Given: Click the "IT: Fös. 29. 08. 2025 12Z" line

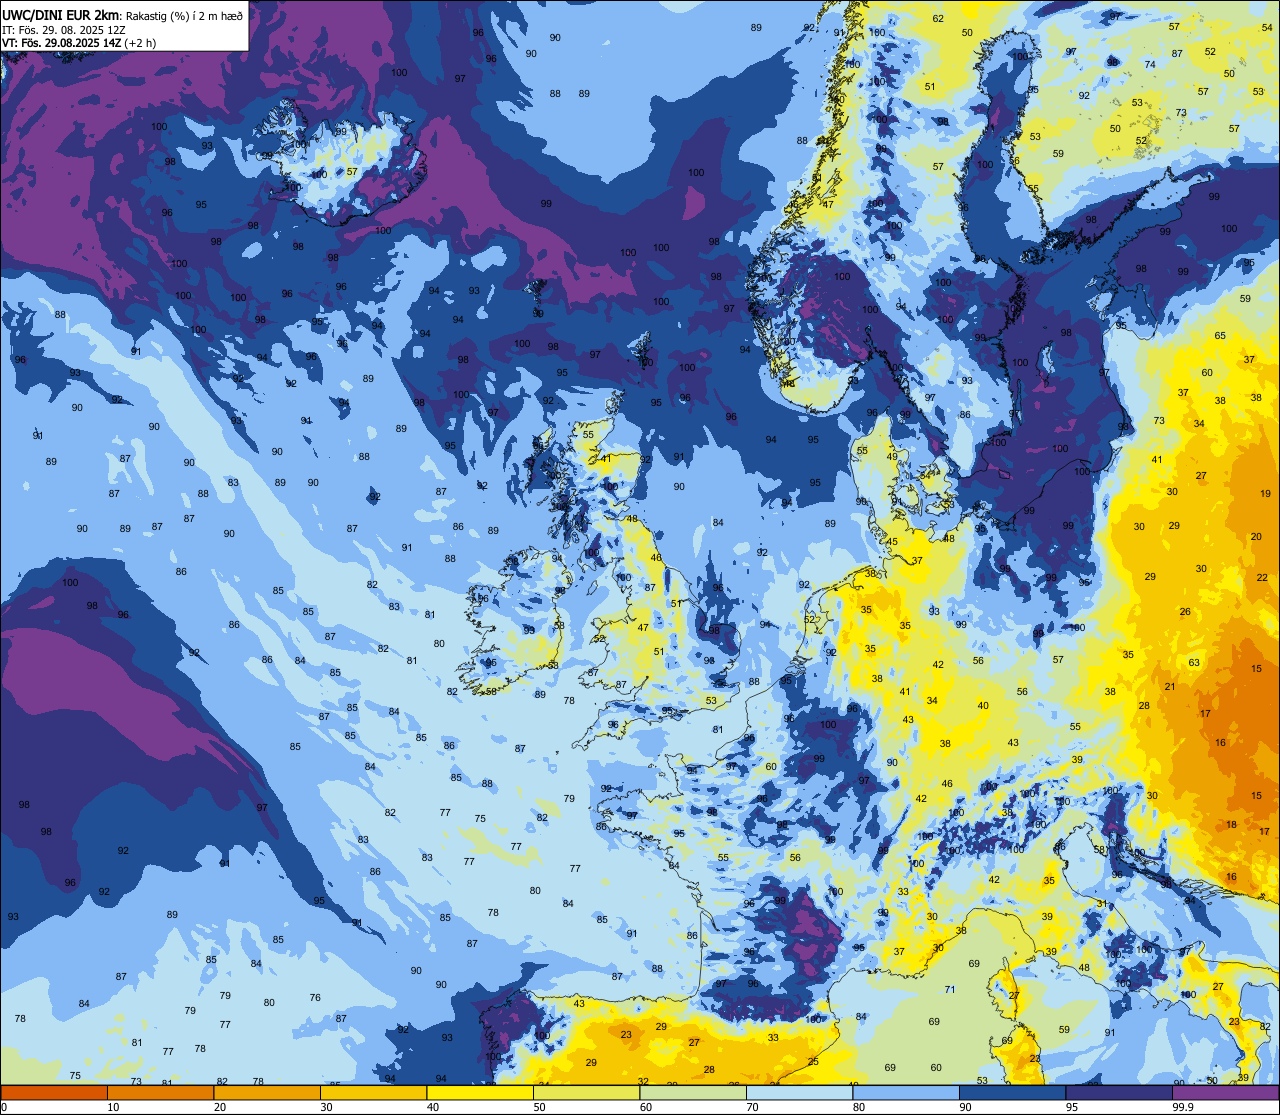Looking at the screenshot, I should tap(62, 30).
